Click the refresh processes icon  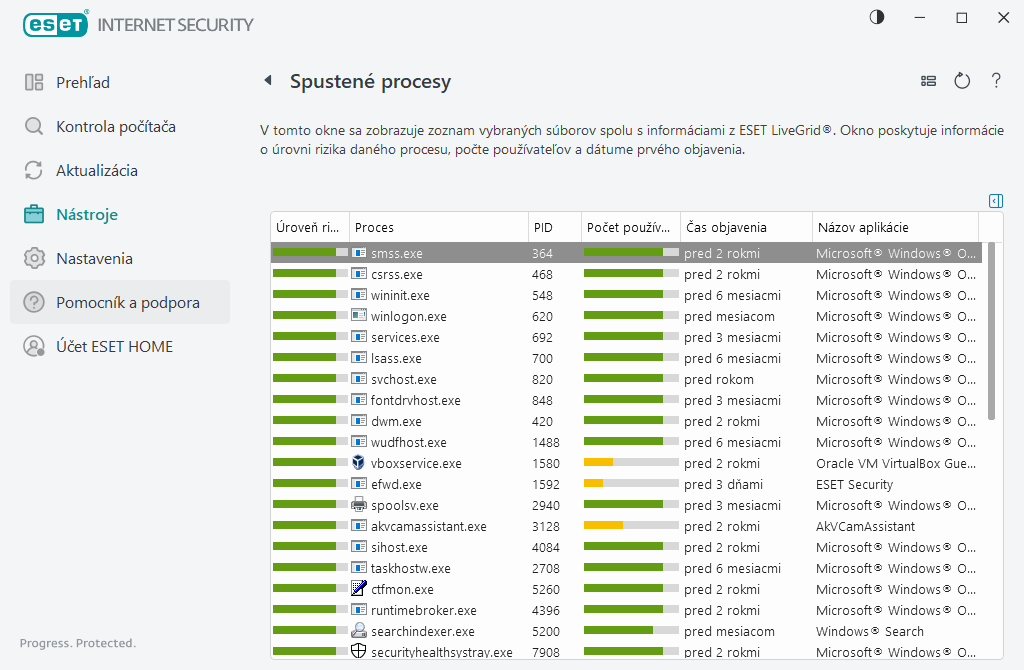tap(962, 81)
